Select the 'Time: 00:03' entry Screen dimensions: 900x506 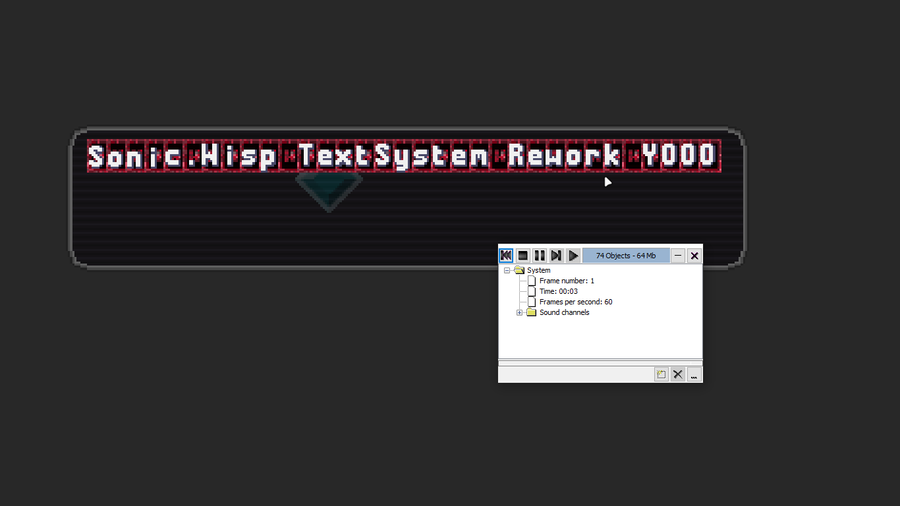coord(558,291)
